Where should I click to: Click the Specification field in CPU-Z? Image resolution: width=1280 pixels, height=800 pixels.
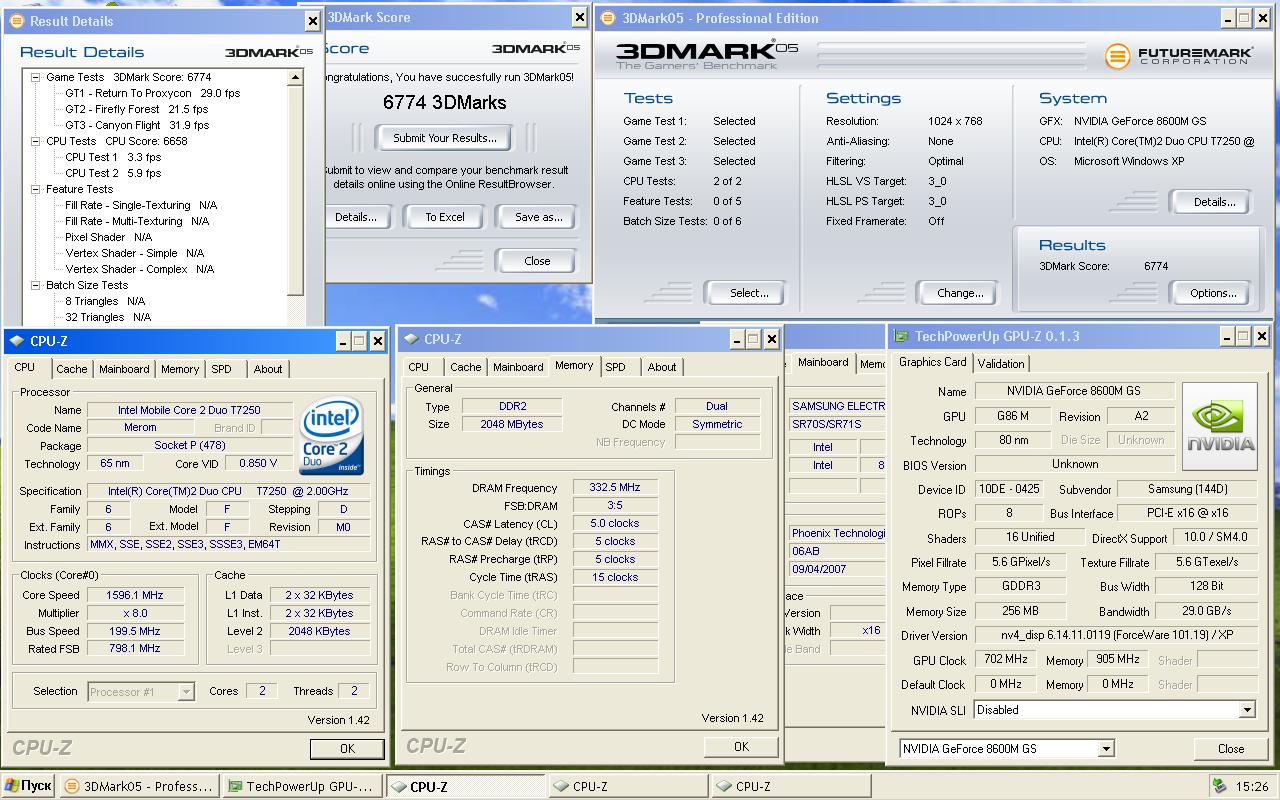tap(228, 491)
